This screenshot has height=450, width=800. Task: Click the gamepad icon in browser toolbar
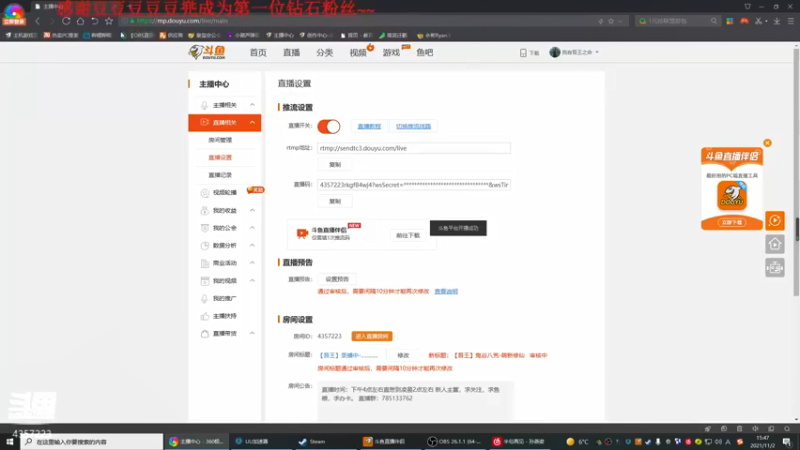744,21
